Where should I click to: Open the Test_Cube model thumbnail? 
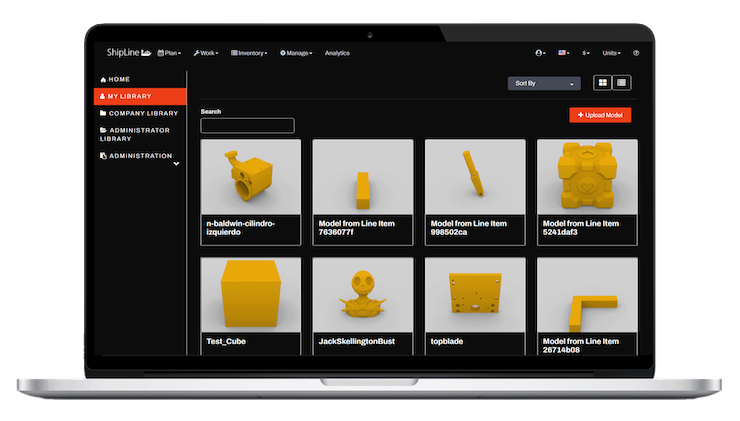click(251, 295)
